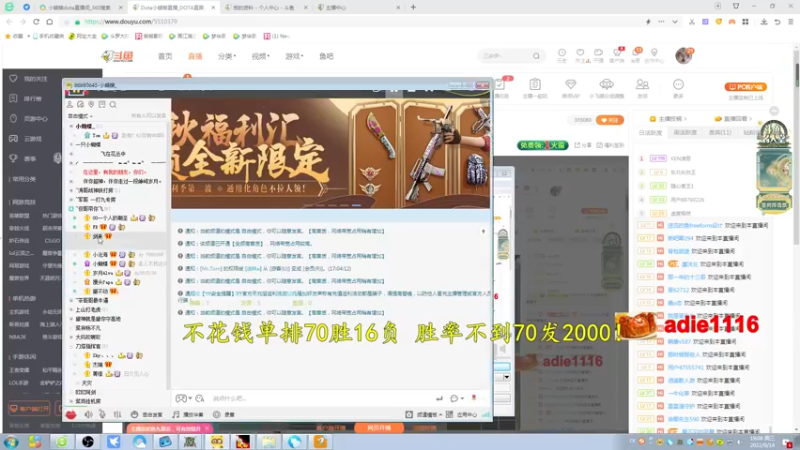The height and width of the screenshot is (450, 800).
Task: Toggle the microphone icon in YY bottom toolbar
Action: [x=103, y=415]
